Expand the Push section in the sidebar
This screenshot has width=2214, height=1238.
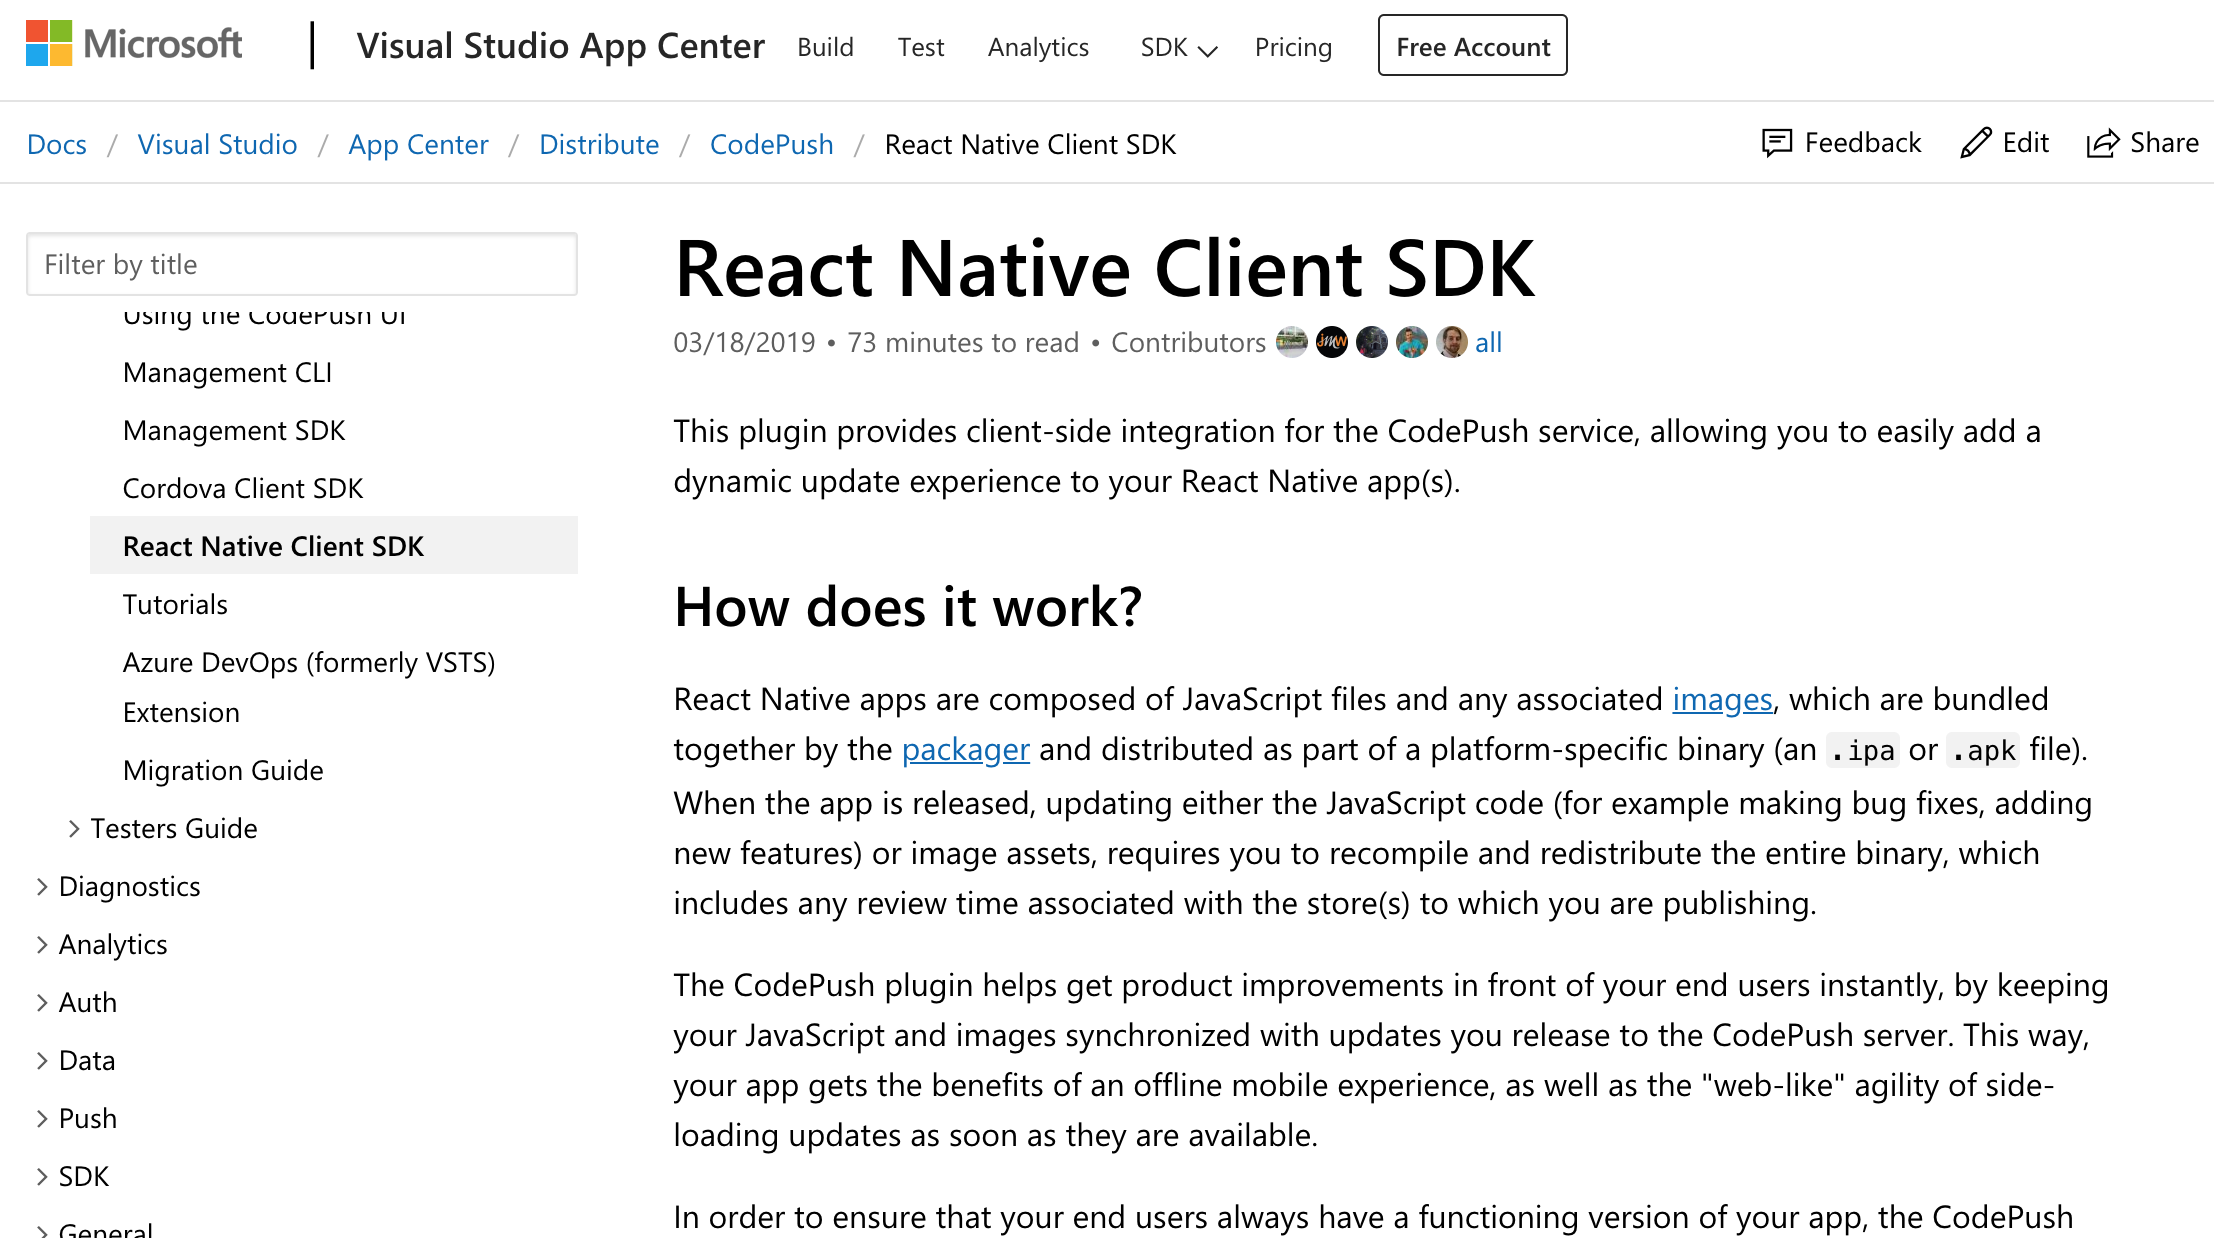[x=42, y=1118]
